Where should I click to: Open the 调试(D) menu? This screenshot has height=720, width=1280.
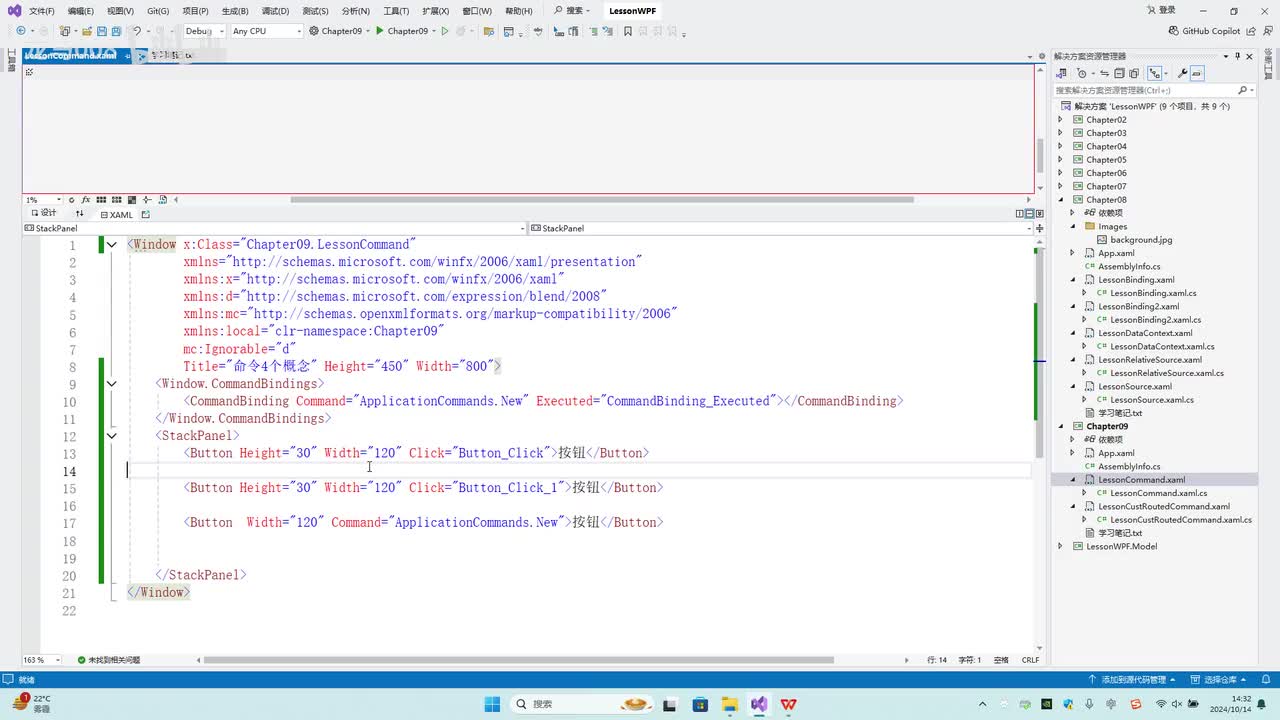(x=275, y=11)
